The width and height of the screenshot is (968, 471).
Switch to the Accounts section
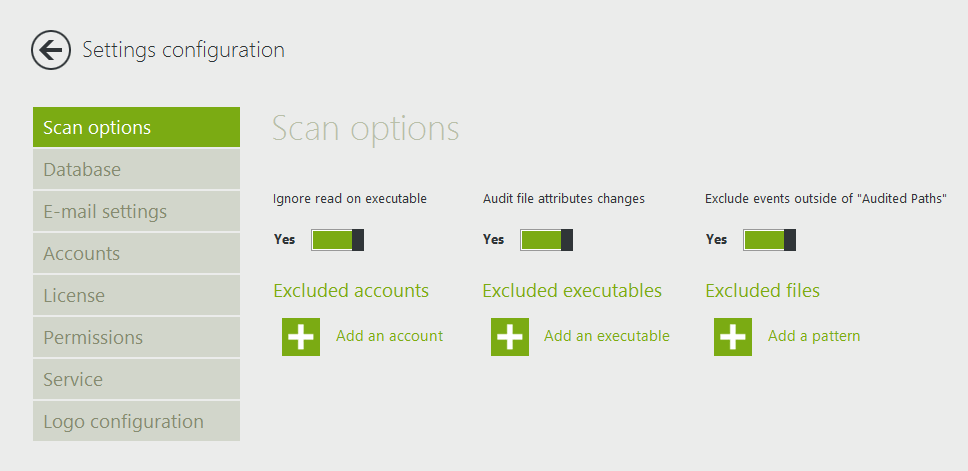[x=136, y=254]
